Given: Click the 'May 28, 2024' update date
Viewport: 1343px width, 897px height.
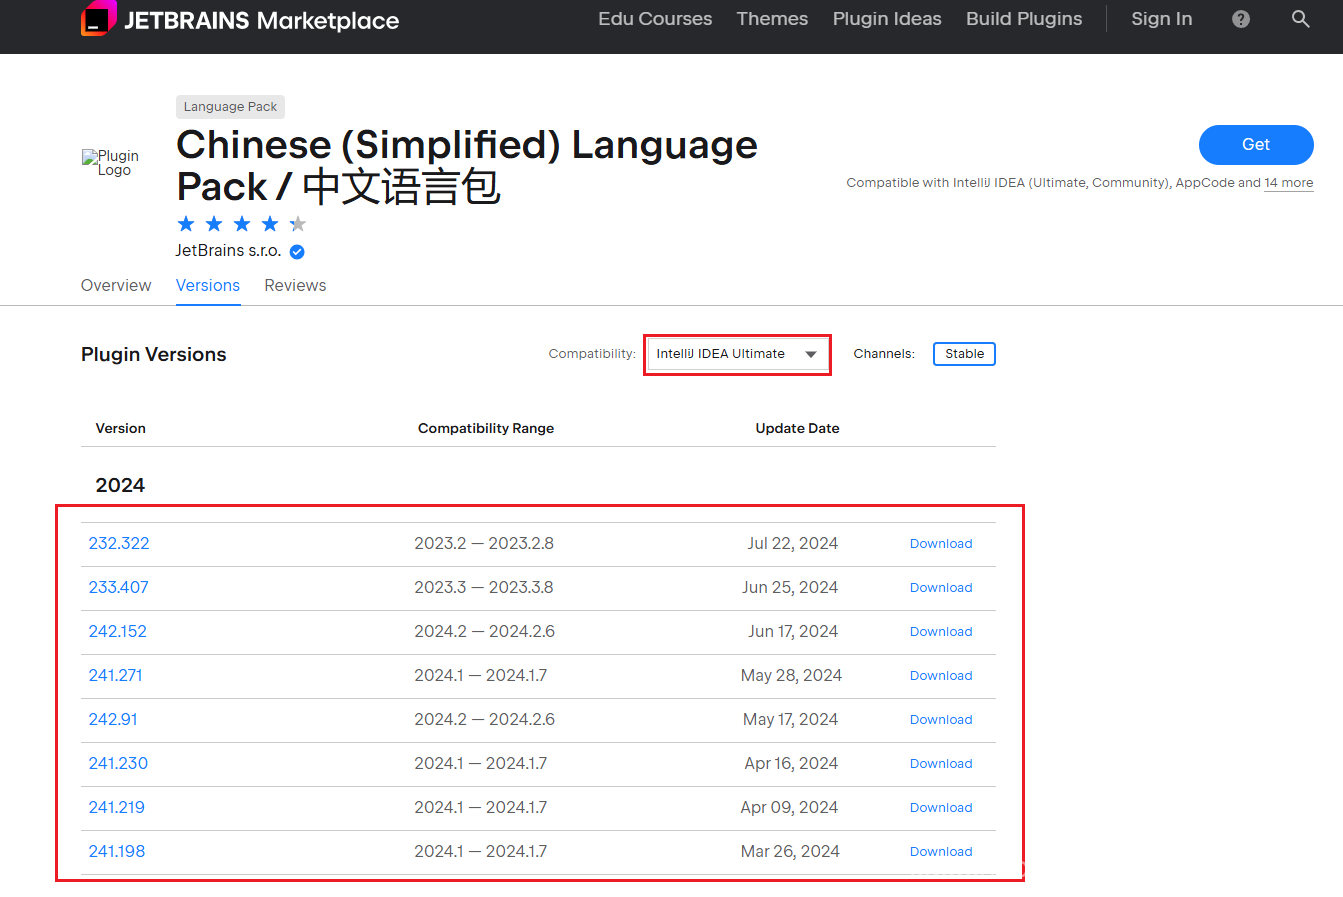Looking at the screenshot, I should click(791, 676).
